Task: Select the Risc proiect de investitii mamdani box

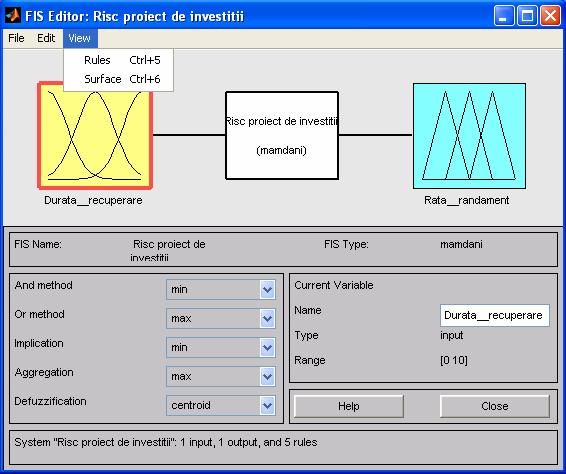Action: point(282,135)
